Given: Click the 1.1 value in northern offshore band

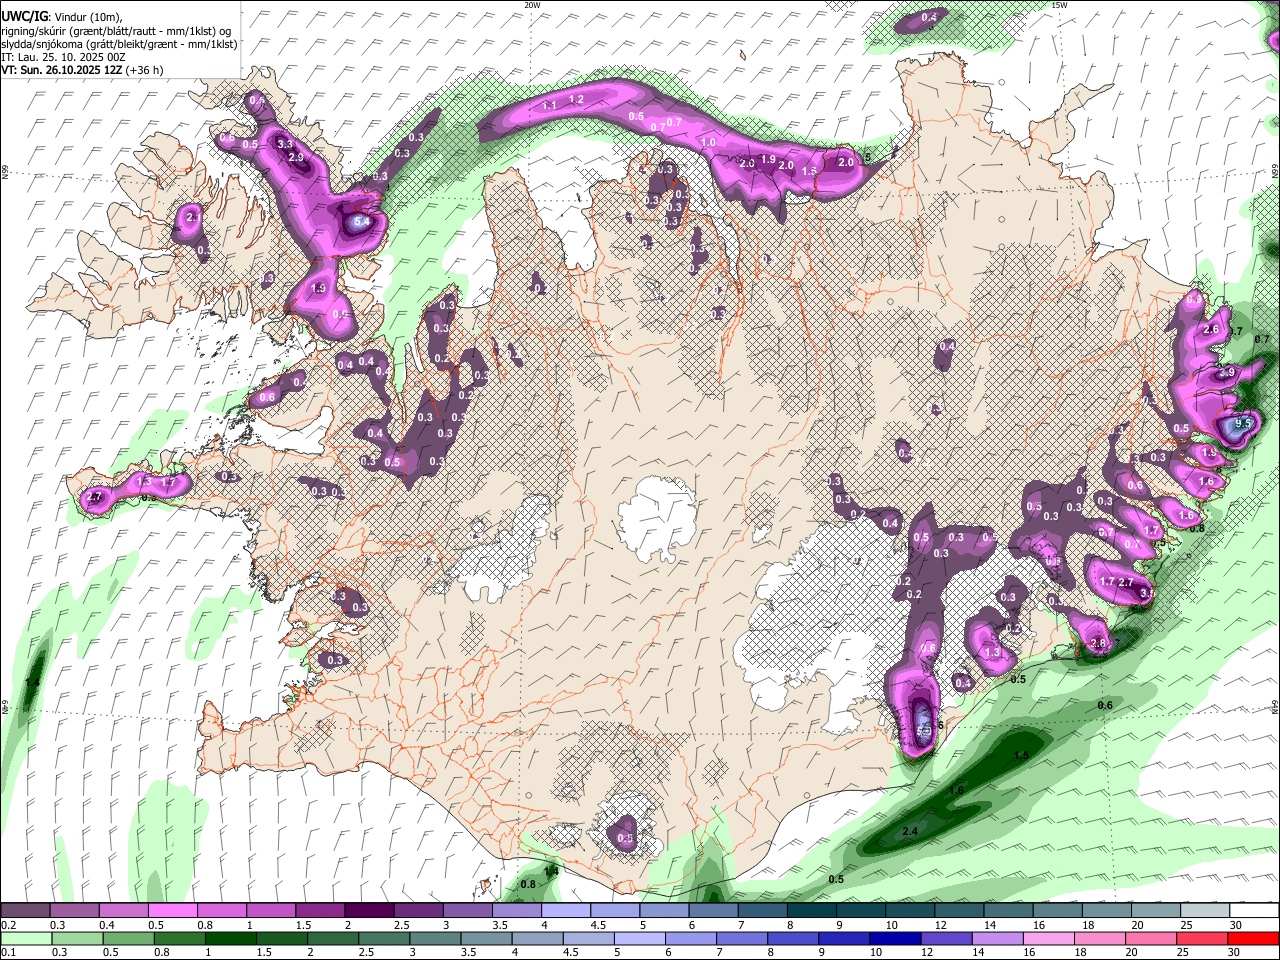Looking at the screenshot, I should point(549,106).
